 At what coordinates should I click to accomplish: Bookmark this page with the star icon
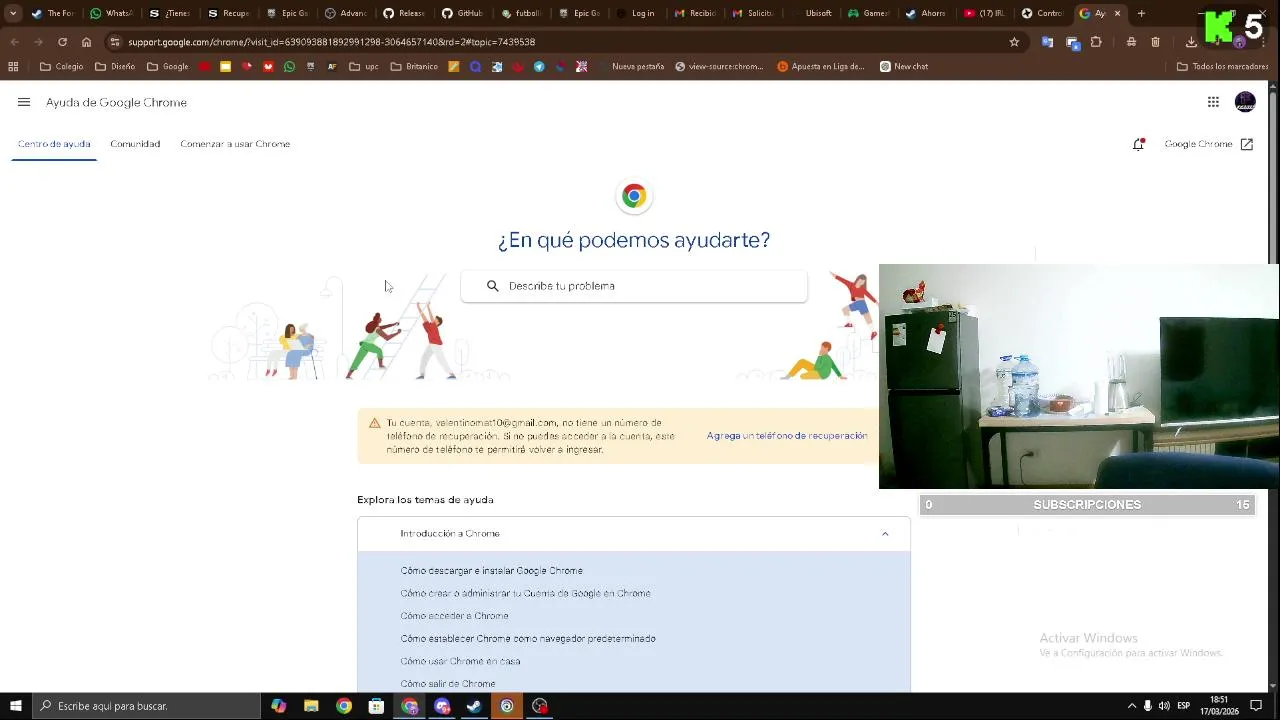tap(1014, 42)
